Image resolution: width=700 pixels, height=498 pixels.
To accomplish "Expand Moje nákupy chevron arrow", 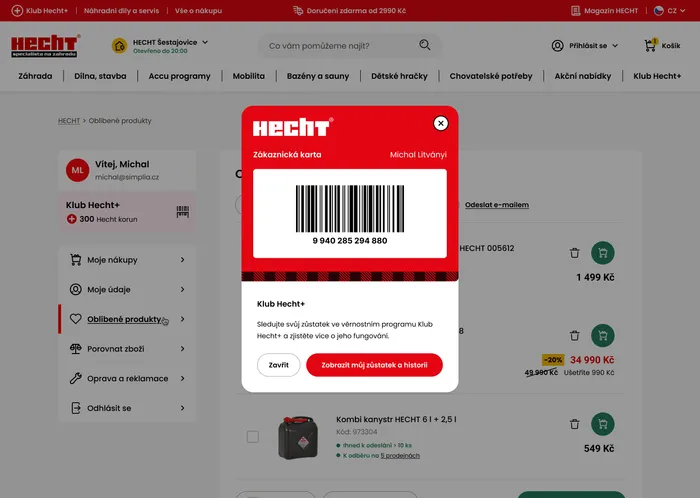I will pyautogui.click(x=183, y=260).
